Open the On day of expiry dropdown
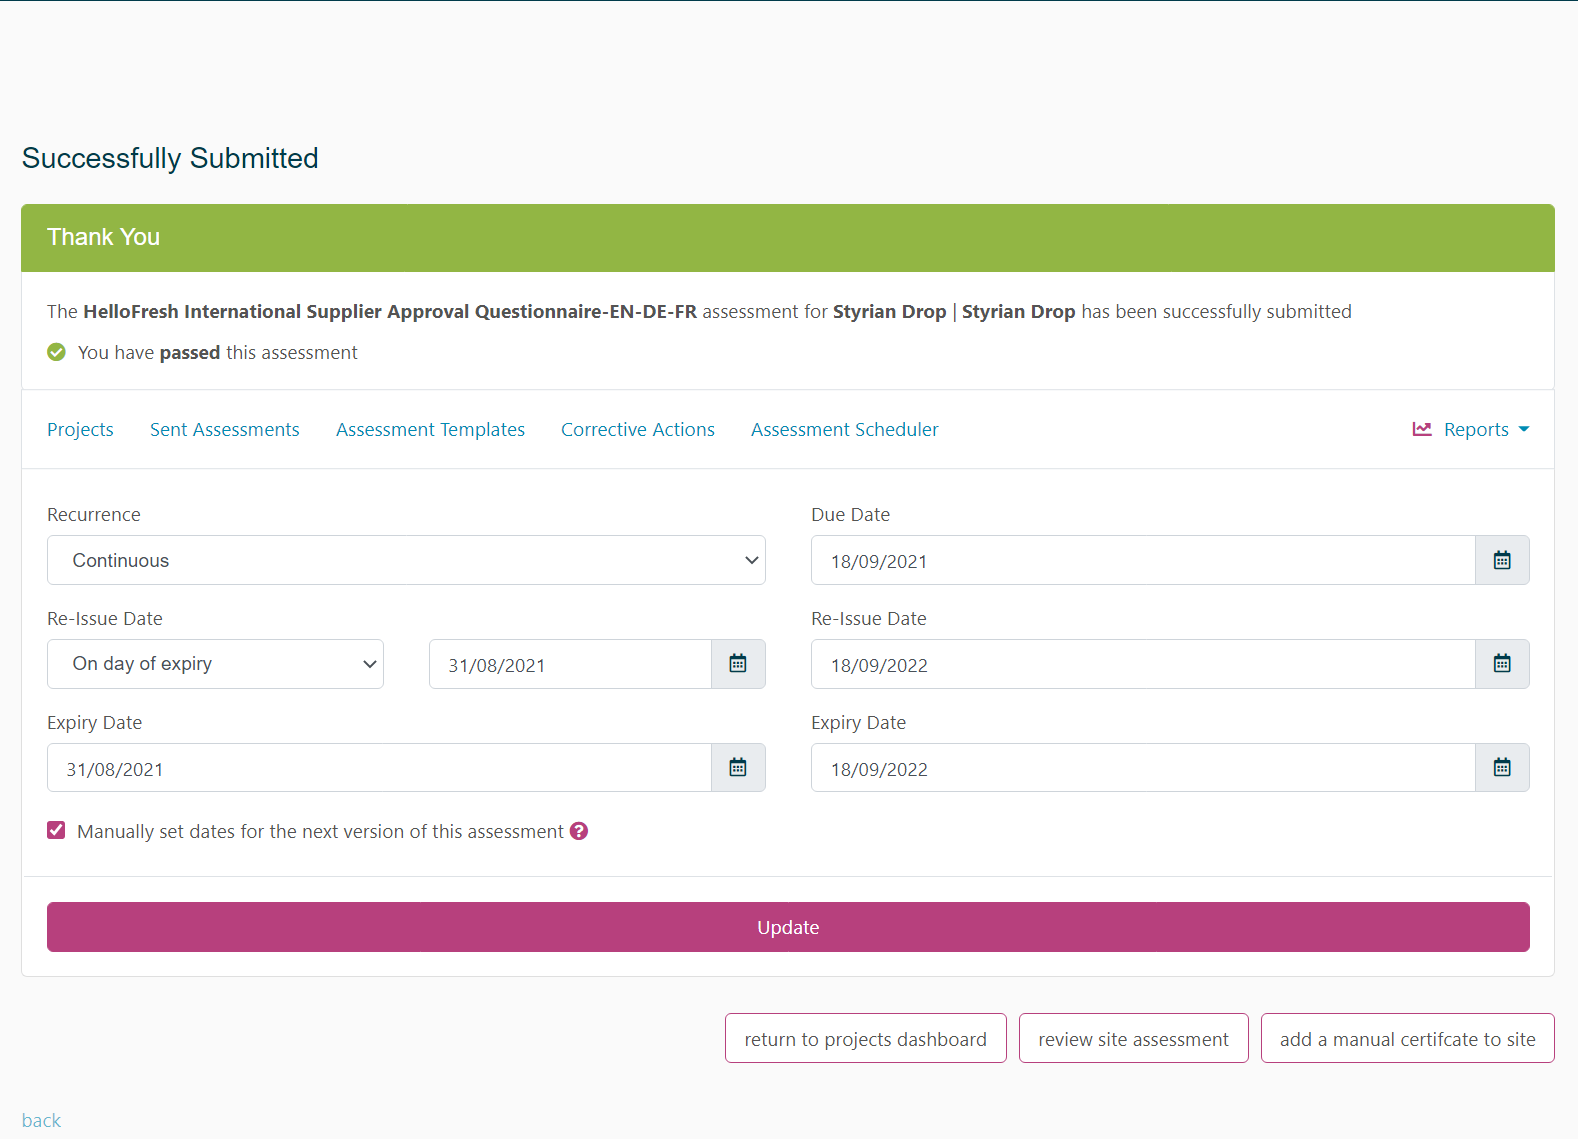This screenshot has height=1139, width=1578. point(215,664)
